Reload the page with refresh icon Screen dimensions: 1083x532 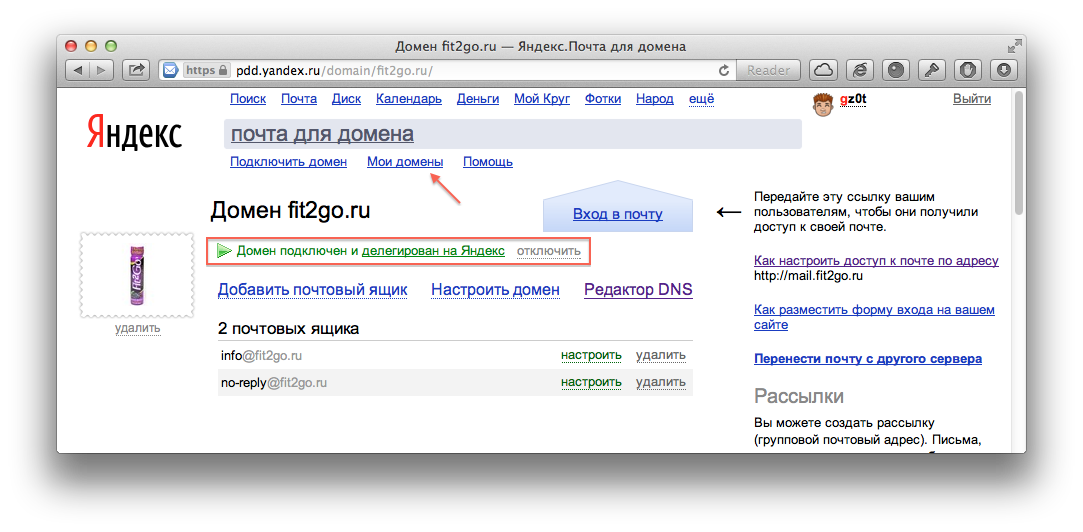[724, 70]
